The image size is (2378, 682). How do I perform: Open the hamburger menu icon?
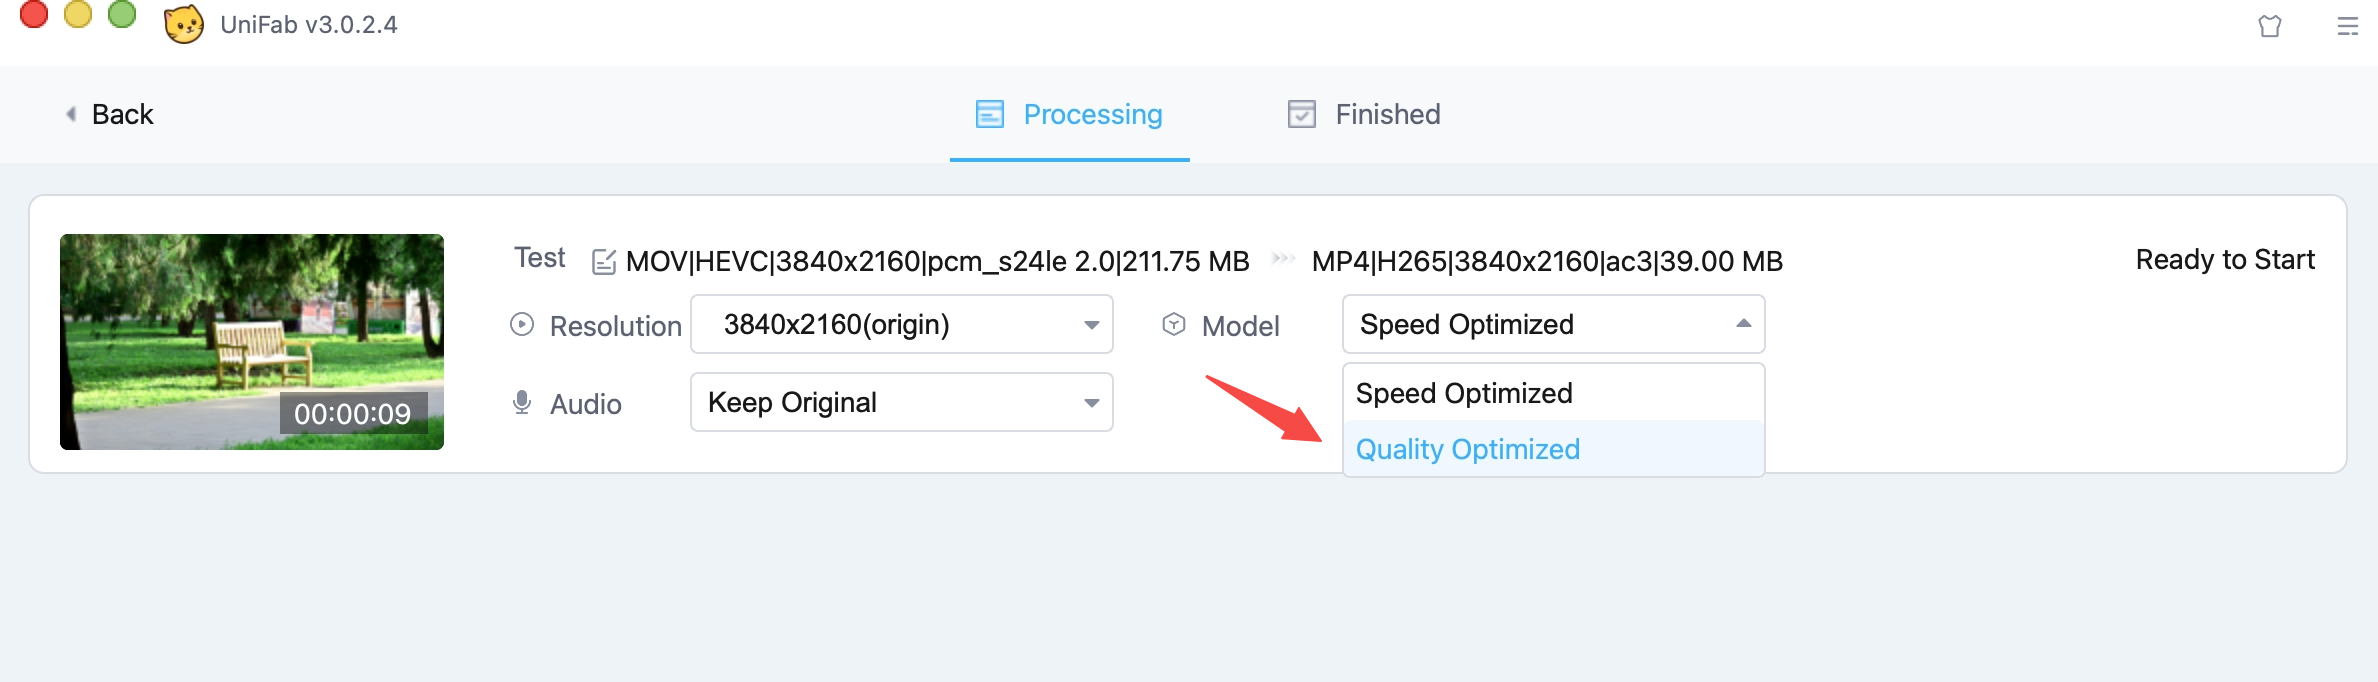pos(2348,26)
